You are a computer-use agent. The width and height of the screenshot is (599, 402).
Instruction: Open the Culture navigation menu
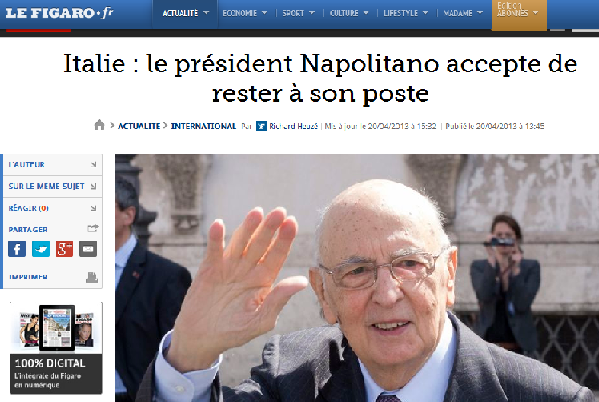tap(349, 13)
